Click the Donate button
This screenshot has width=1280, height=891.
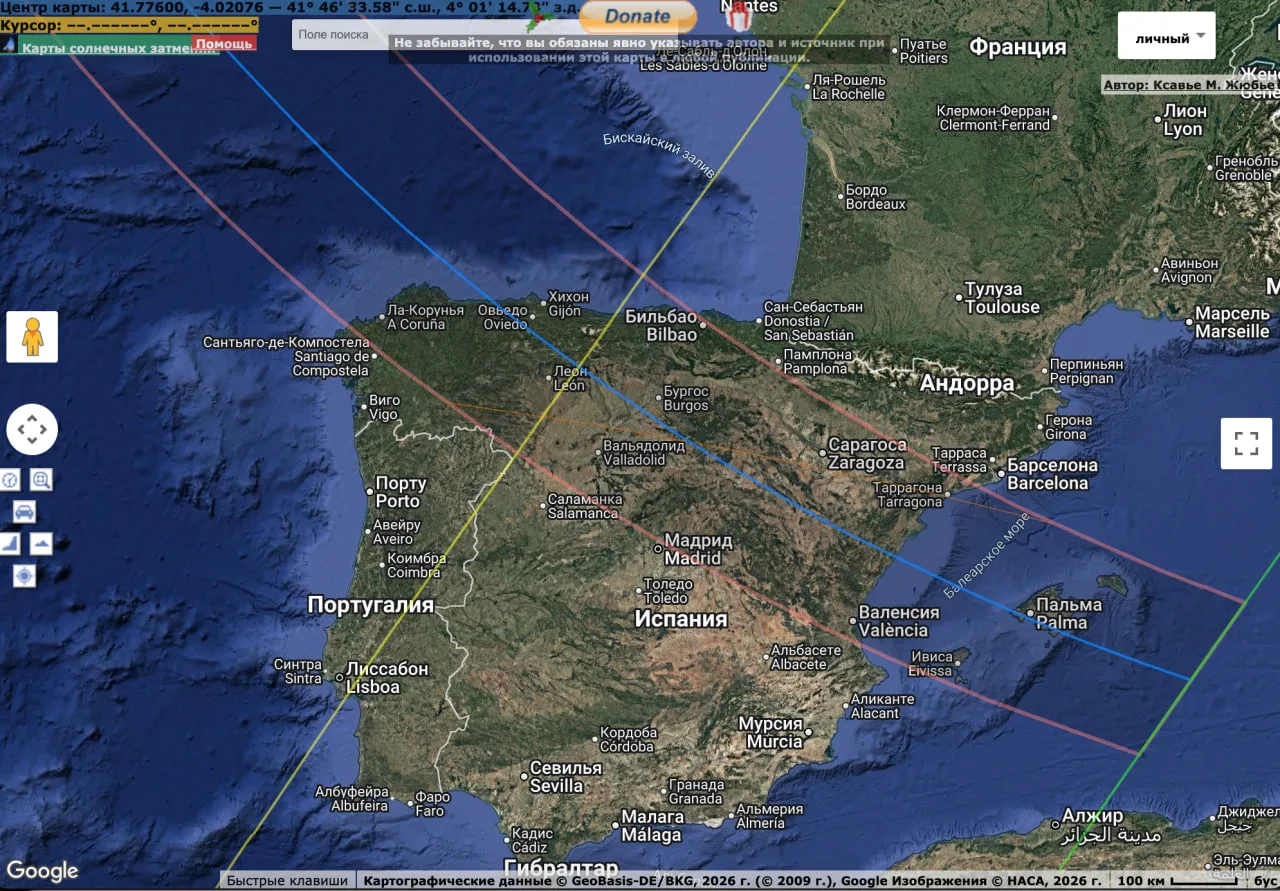(638, 17)
